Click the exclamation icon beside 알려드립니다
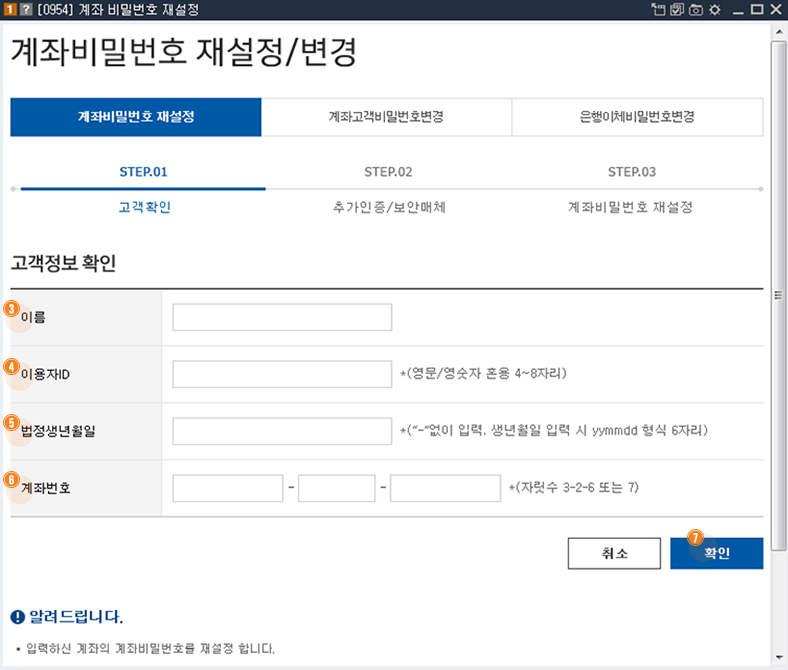This screenshot has height=670, width=788. [17, 614]
